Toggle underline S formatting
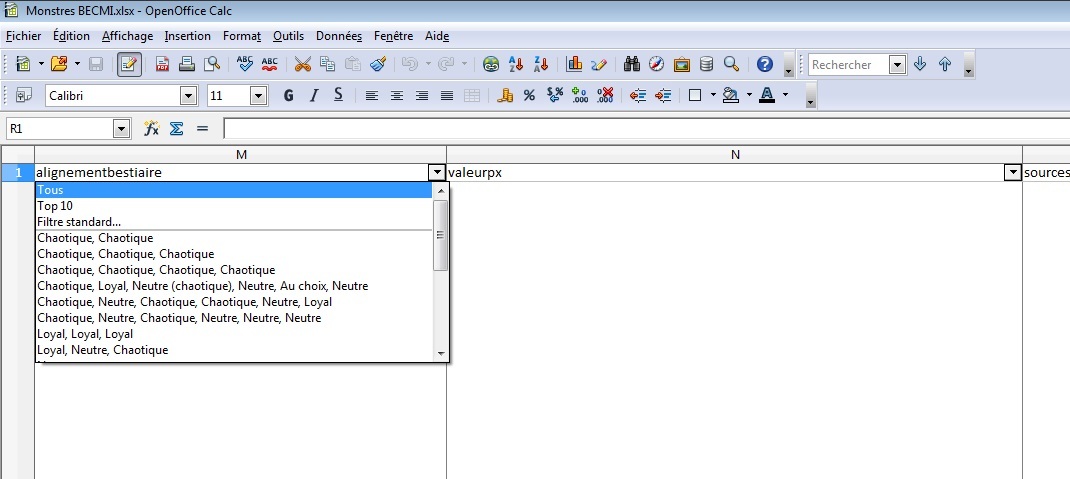This screenshot has height=479, width=1070. coord(338,96)
